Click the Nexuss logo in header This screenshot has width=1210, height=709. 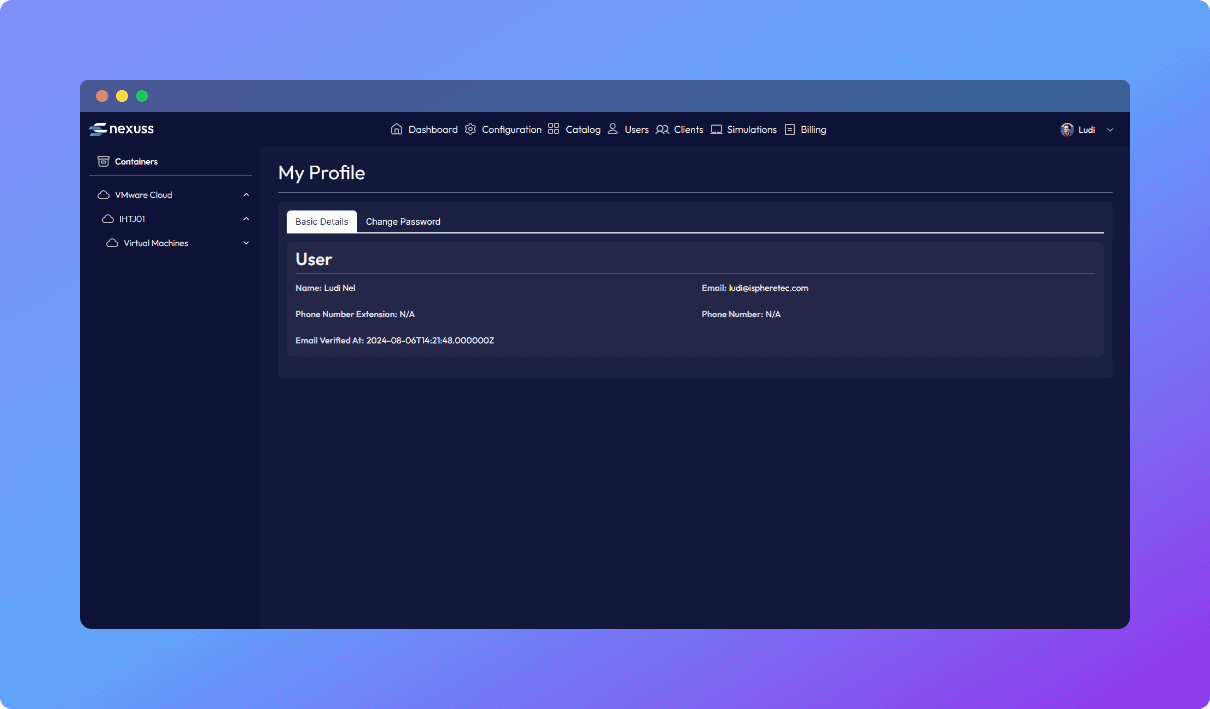[121, 129]
